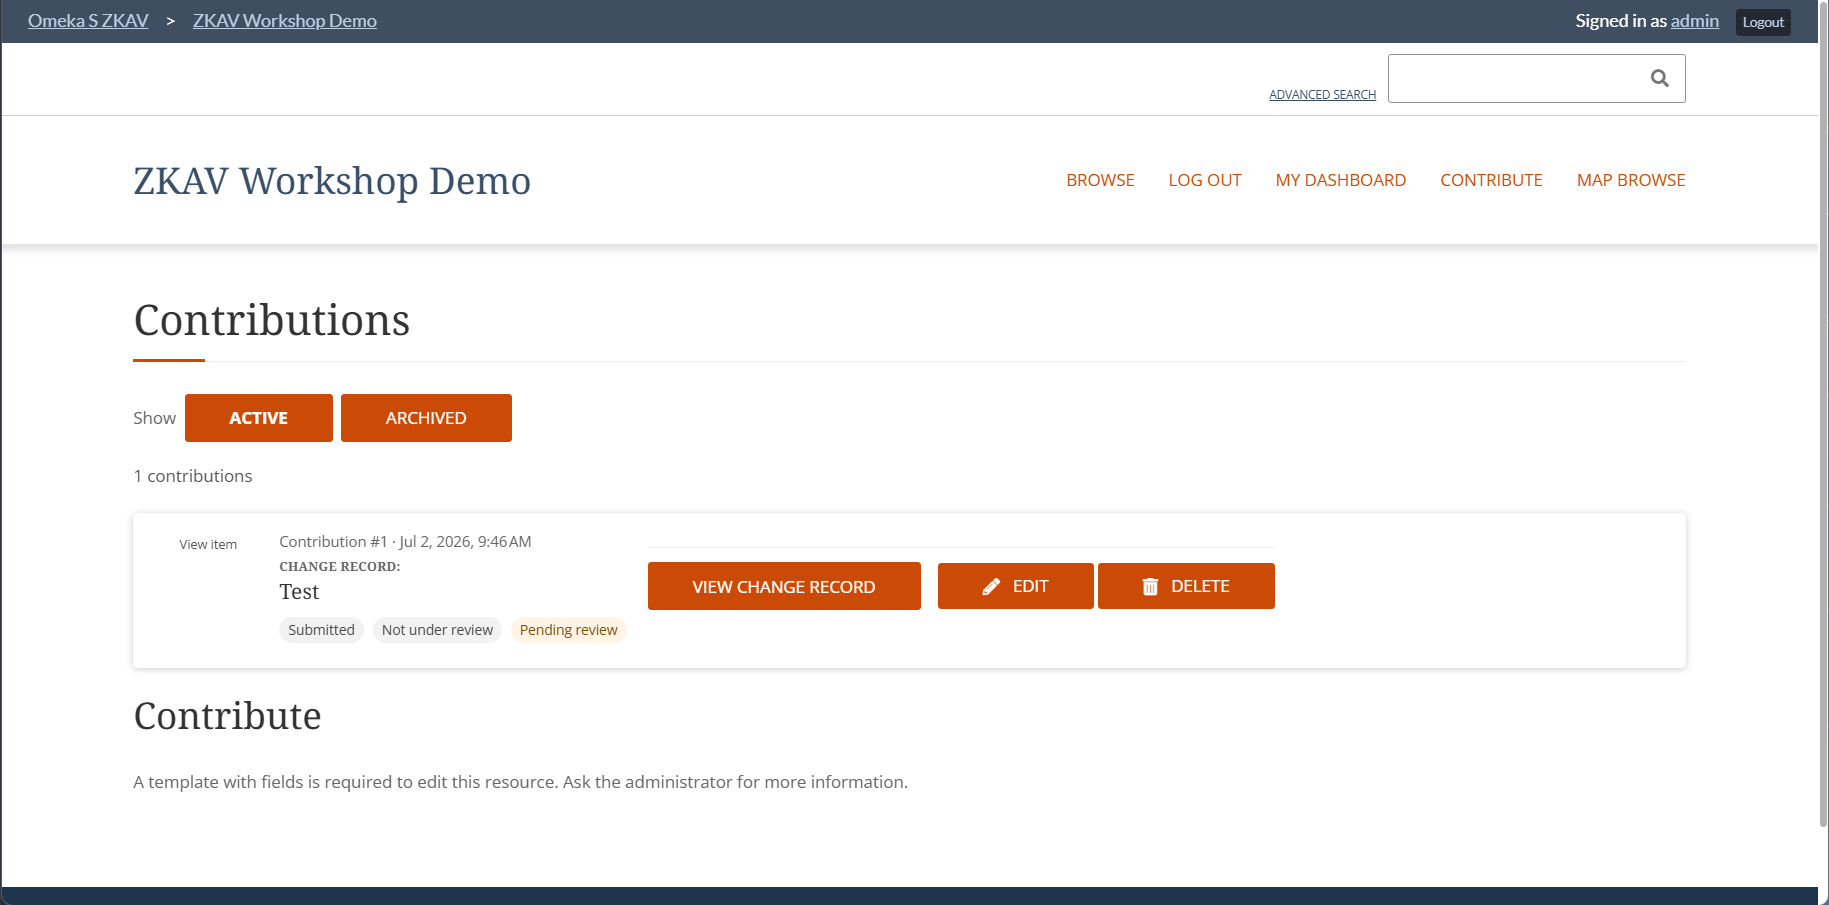
Task: Open Map Browse in the navigation
Action: point(1631,180)
